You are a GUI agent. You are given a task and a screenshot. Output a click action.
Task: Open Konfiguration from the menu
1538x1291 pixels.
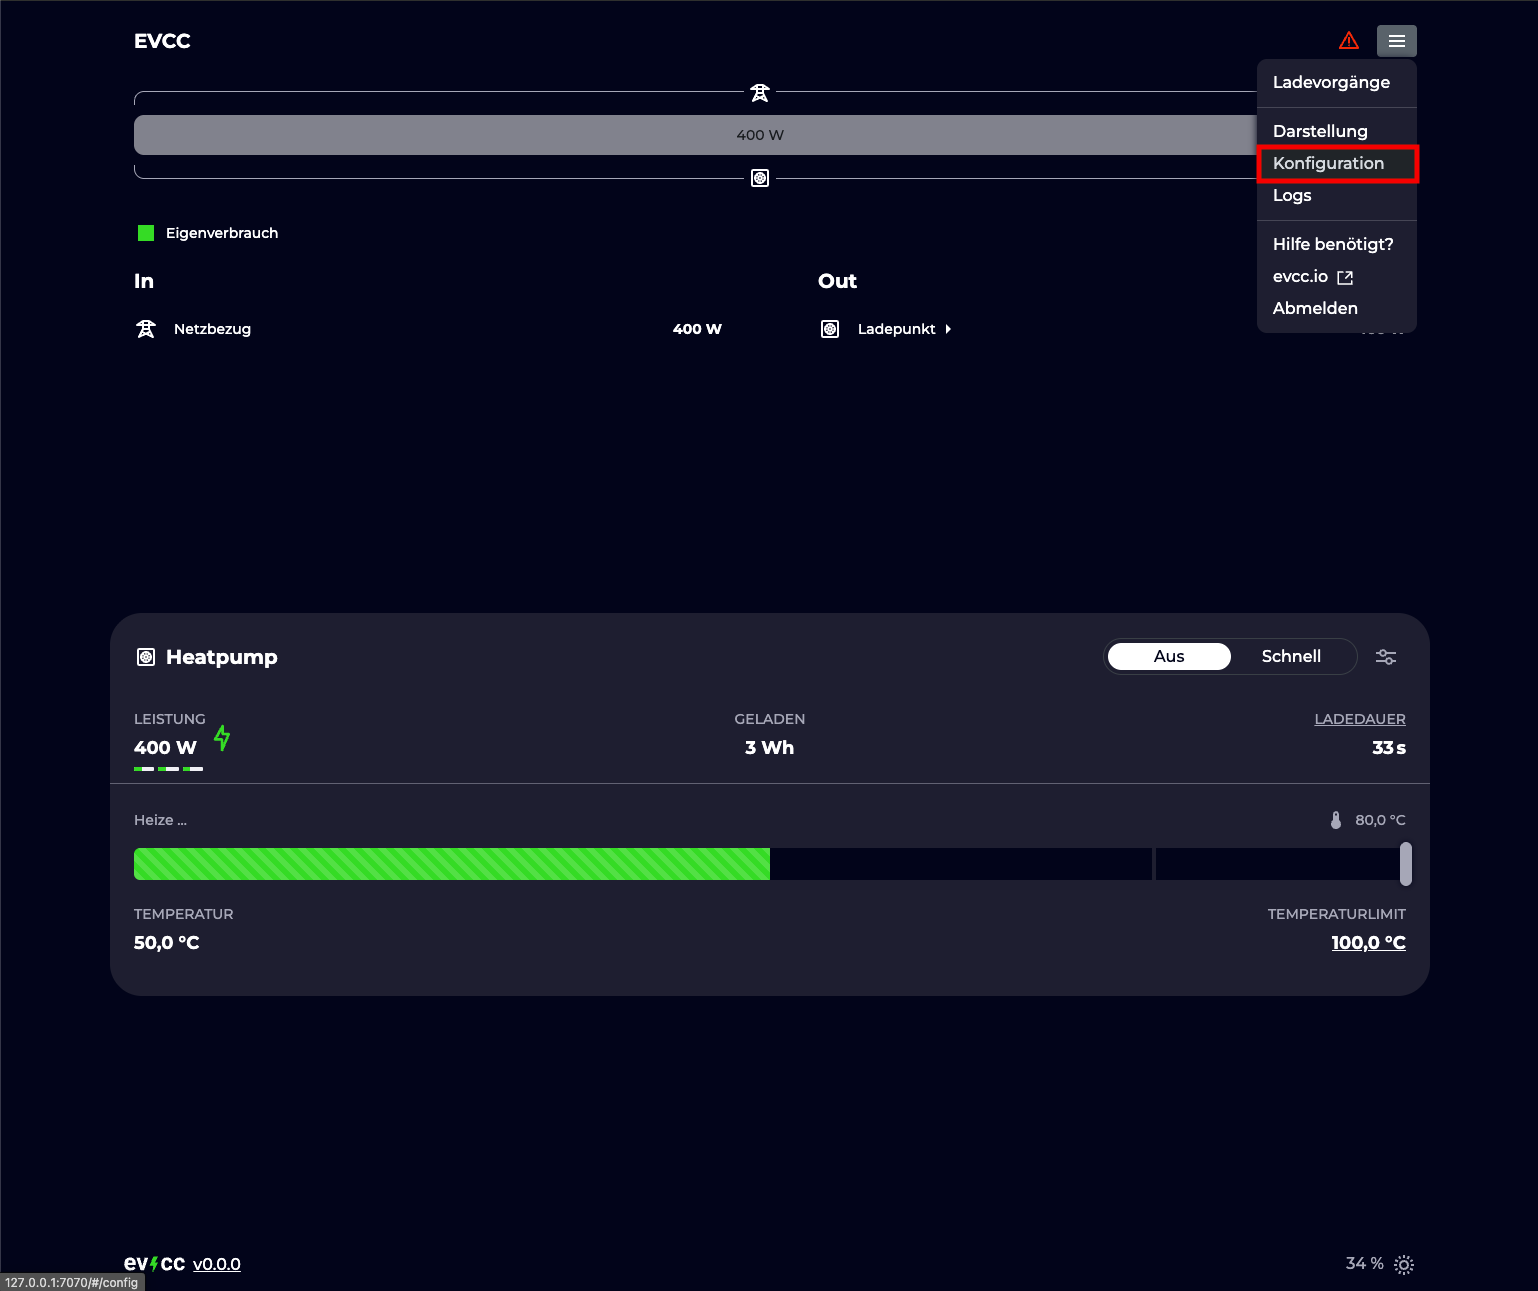point(1328,163)
